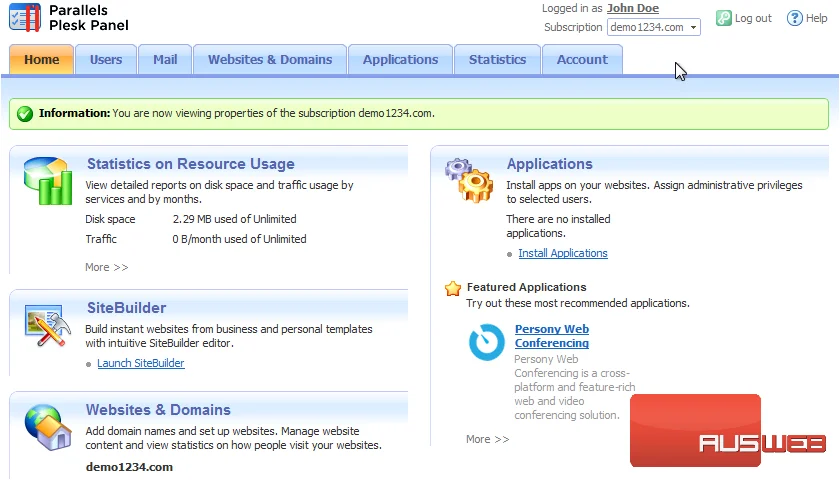Click the '2.29 MB used of Unlimited' value

(234, 219)
